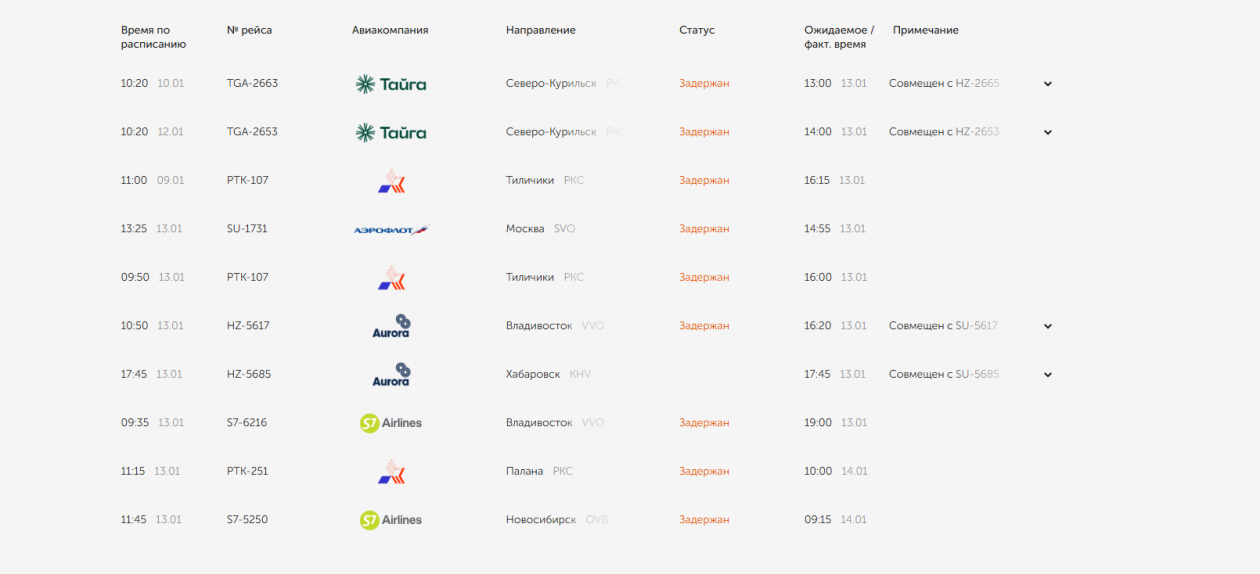
Task: Open flight number SU-1731
Action: click(x=248, y=229)
